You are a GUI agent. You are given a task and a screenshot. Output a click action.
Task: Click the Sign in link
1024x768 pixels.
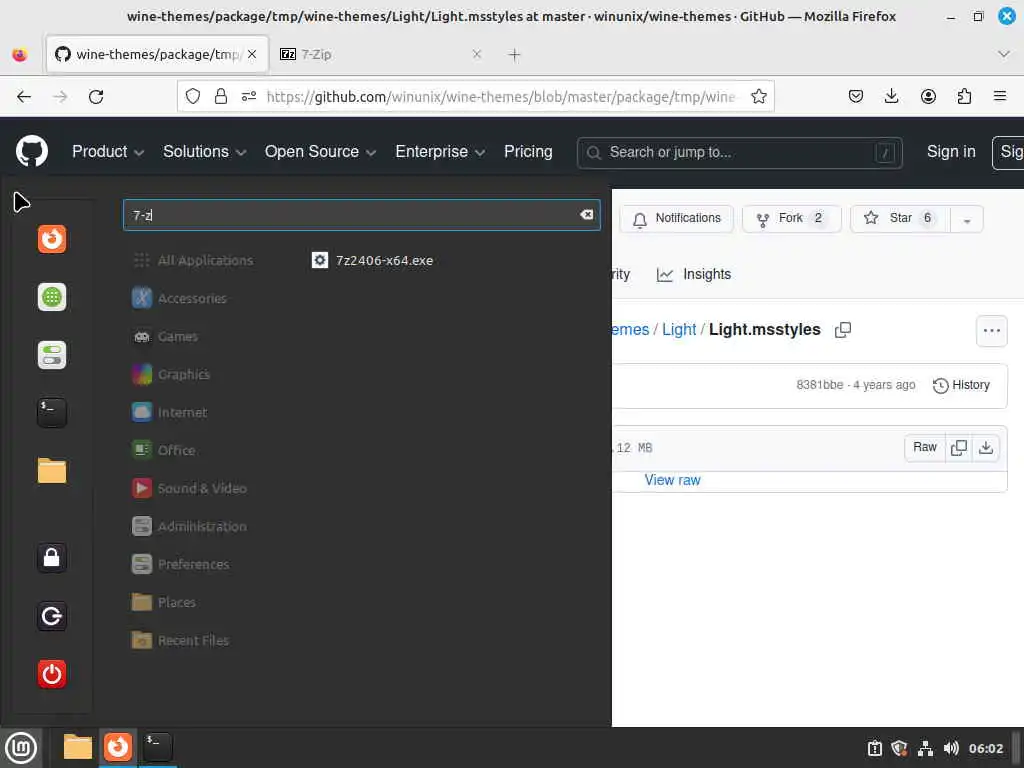[x=951, y=152]
